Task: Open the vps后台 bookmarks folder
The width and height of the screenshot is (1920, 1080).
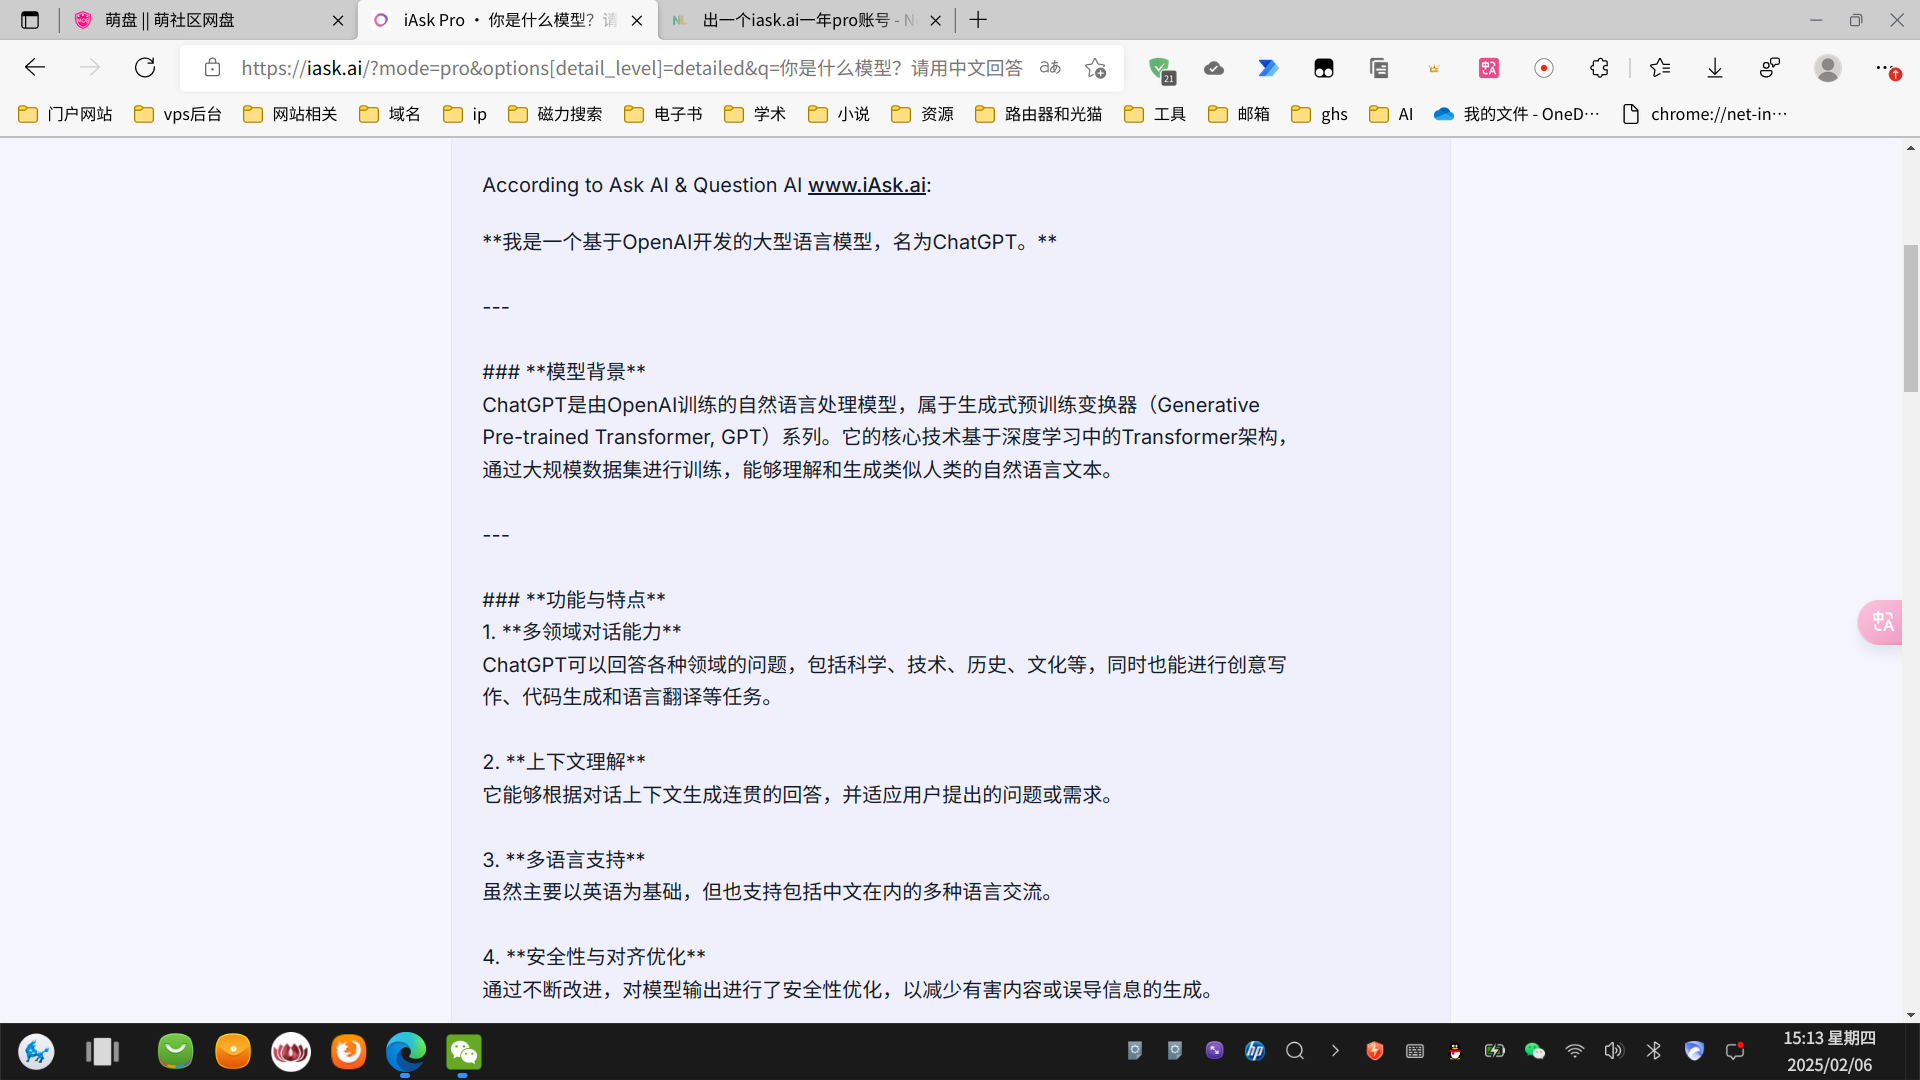Action: coord(178,114)
